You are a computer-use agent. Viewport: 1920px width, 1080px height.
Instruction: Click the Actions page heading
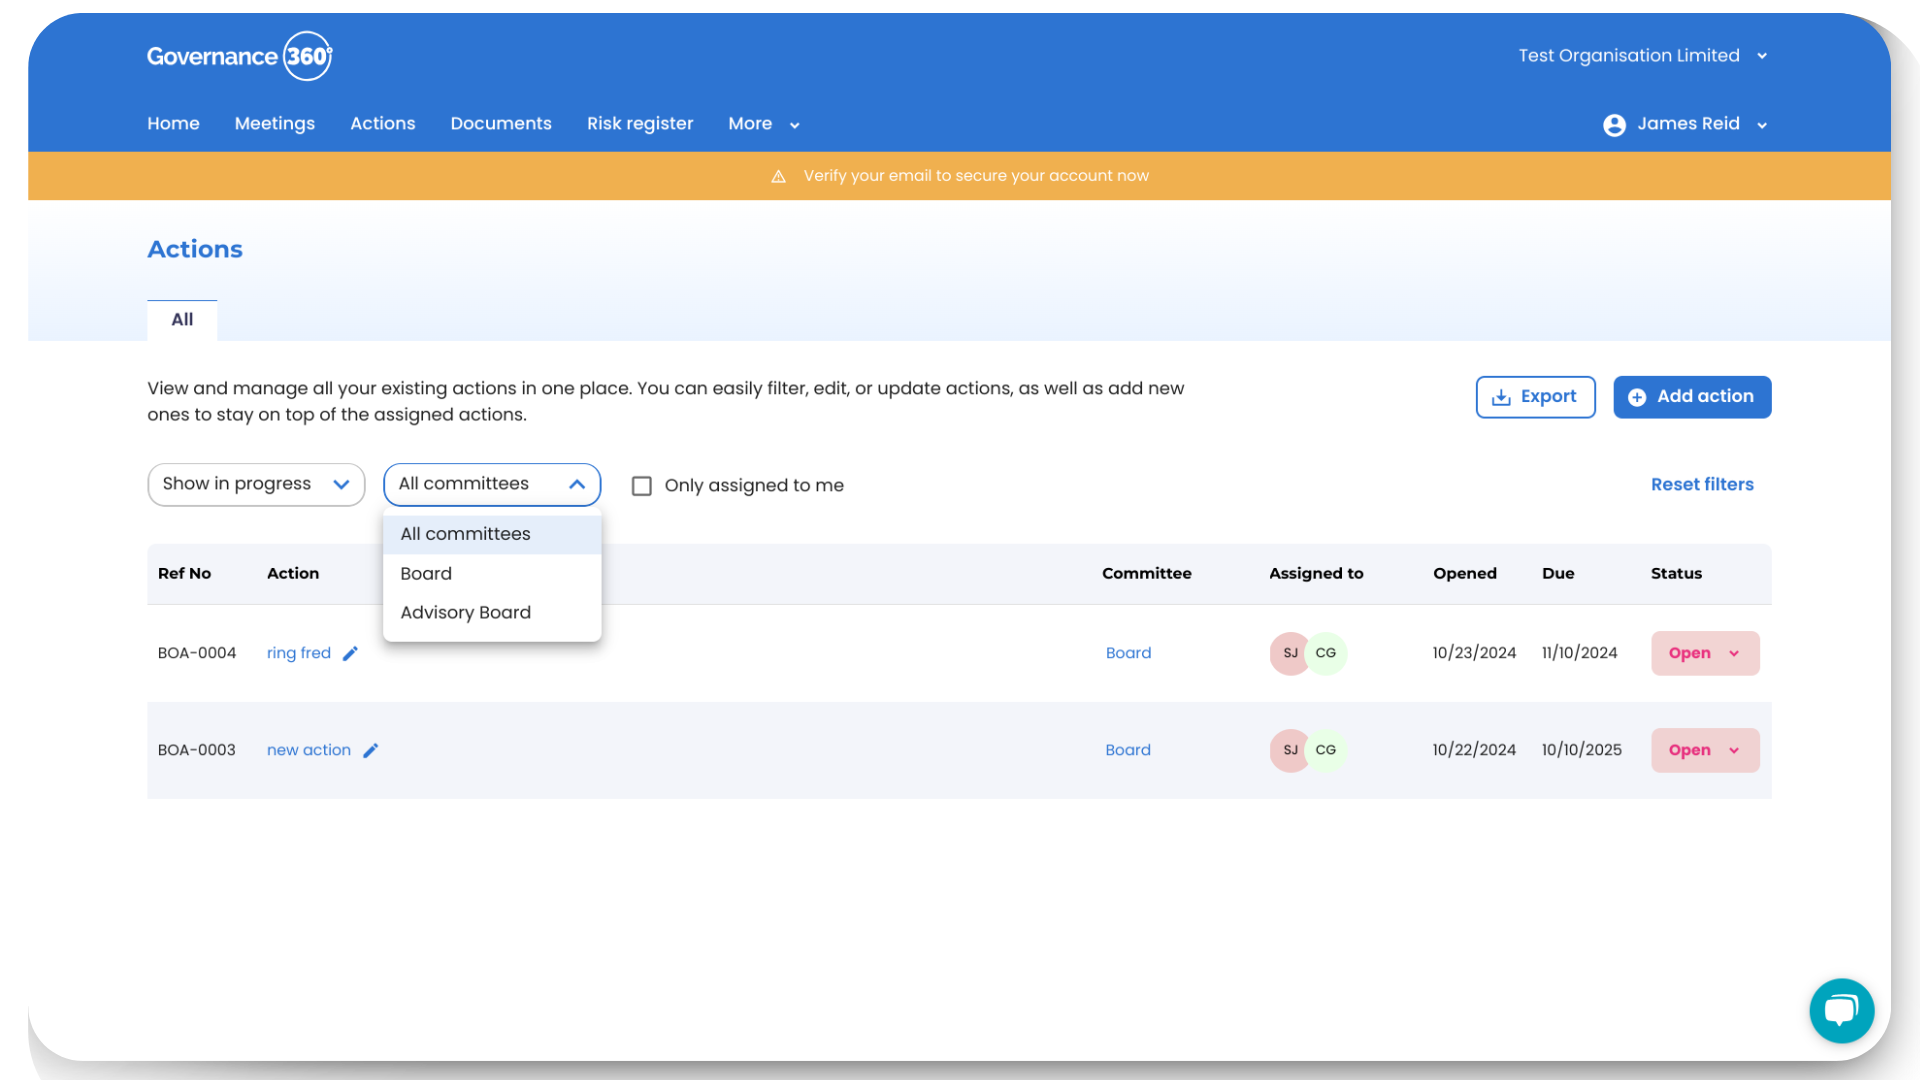(195, 250)
